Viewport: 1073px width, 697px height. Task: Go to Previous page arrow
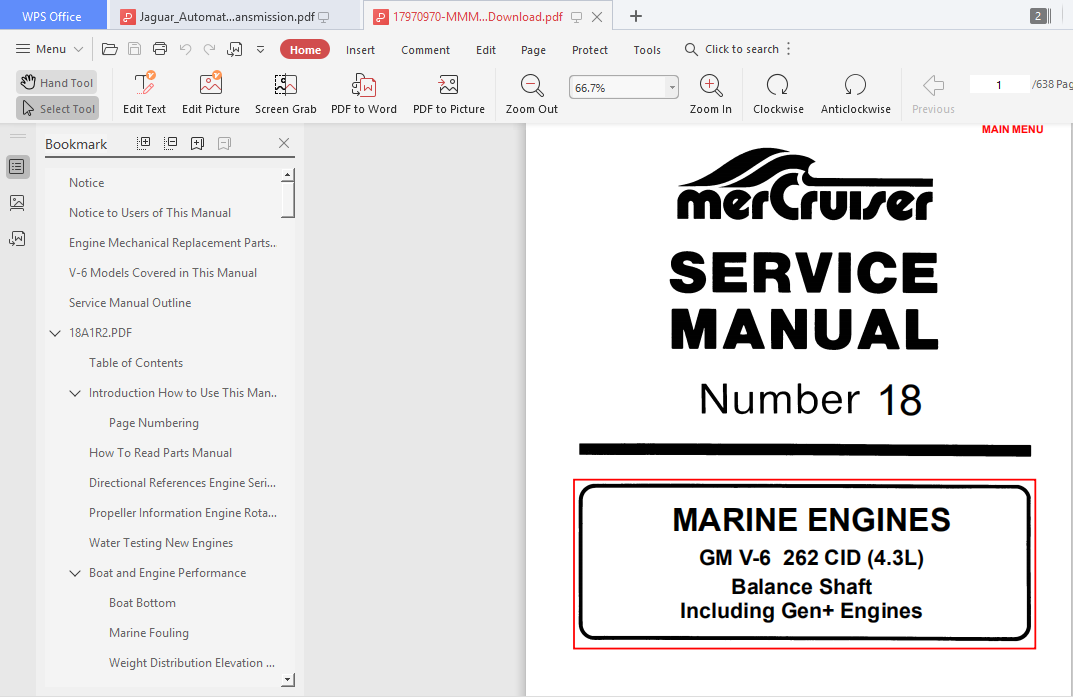[933, 93]
